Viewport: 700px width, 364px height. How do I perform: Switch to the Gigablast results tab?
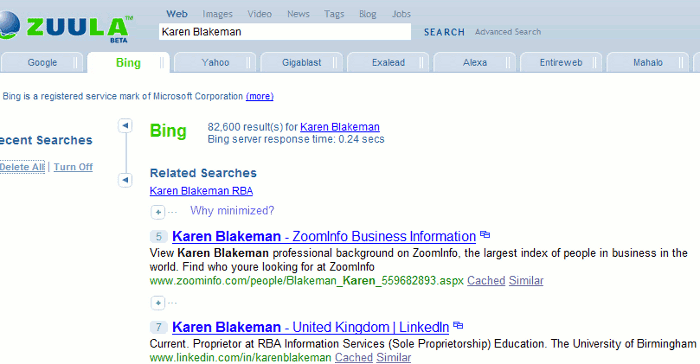(x=301, y=63)
